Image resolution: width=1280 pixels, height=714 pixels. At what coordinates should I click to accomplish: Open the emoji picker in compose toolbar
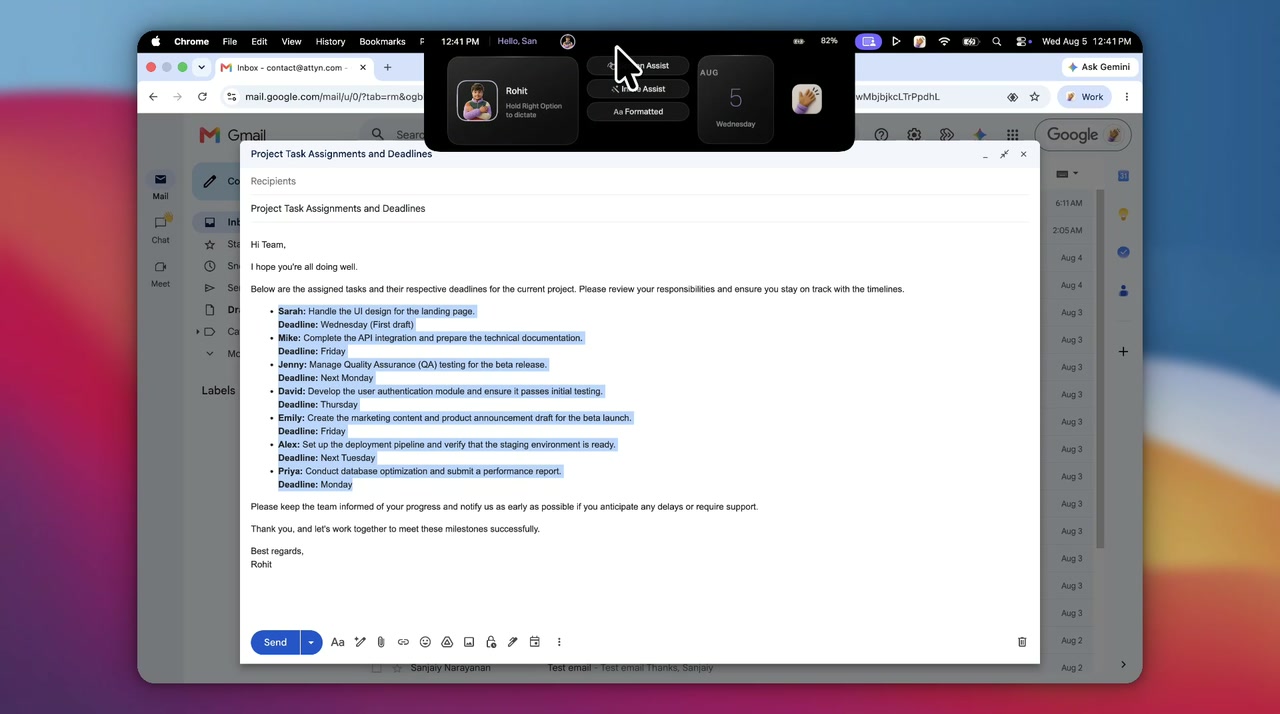coord(425,642)
